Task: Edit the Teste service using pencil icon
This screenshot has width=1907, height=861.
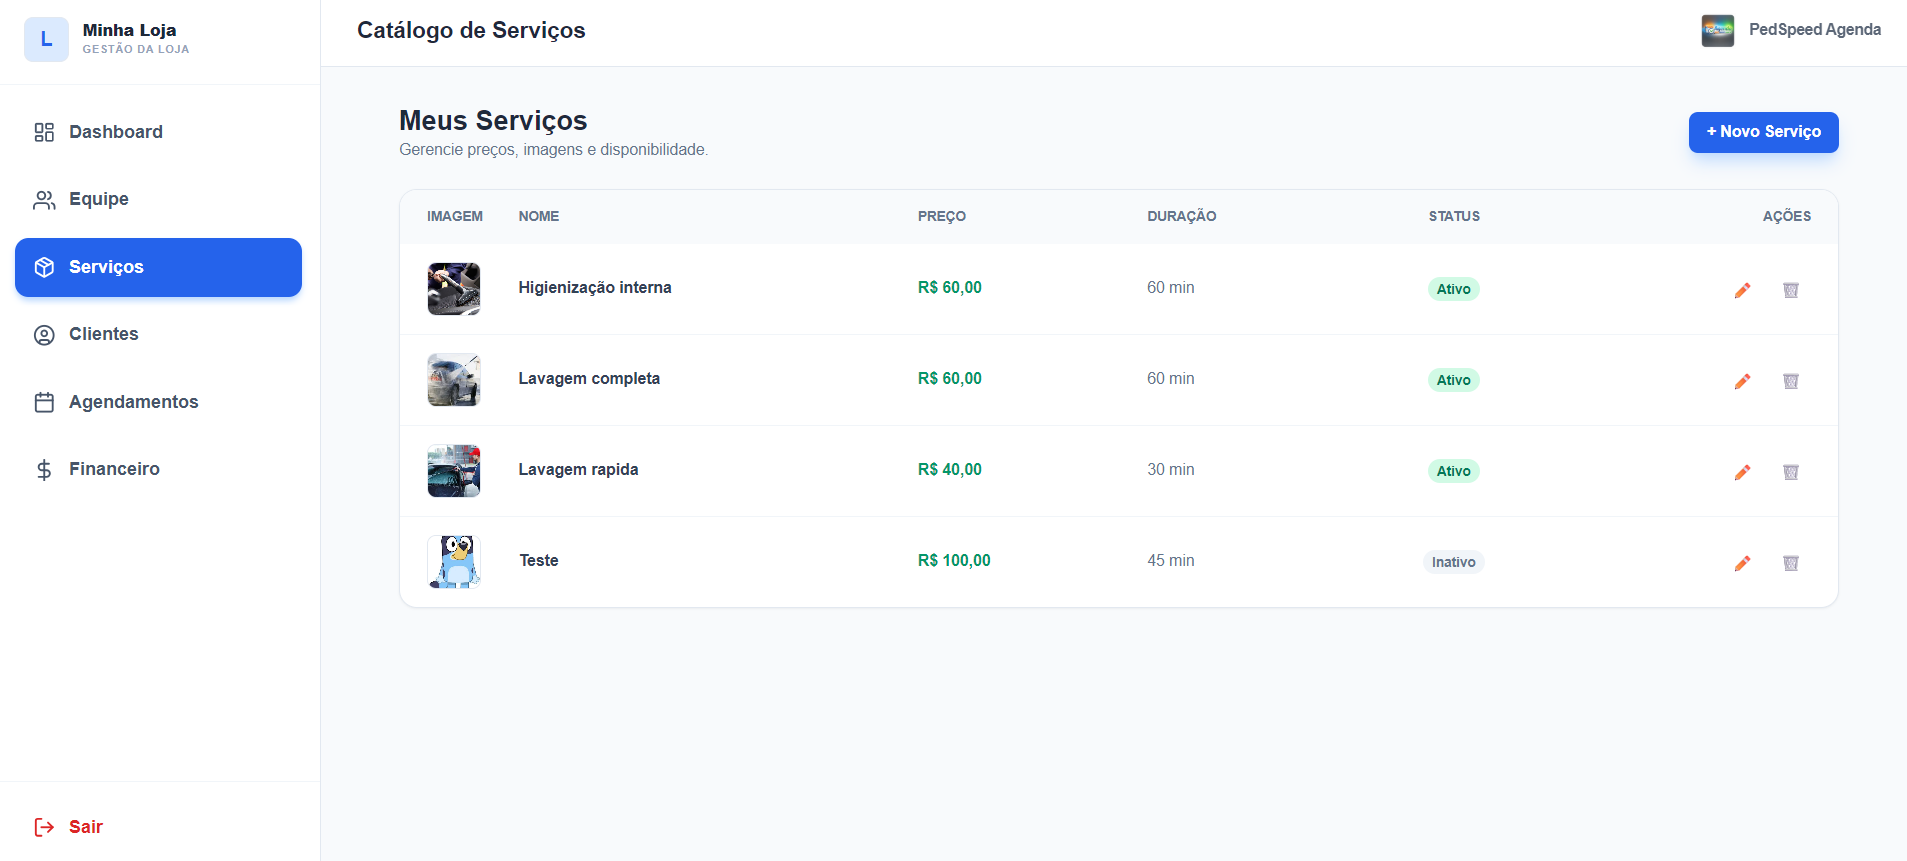Action: coord(1742,563)
